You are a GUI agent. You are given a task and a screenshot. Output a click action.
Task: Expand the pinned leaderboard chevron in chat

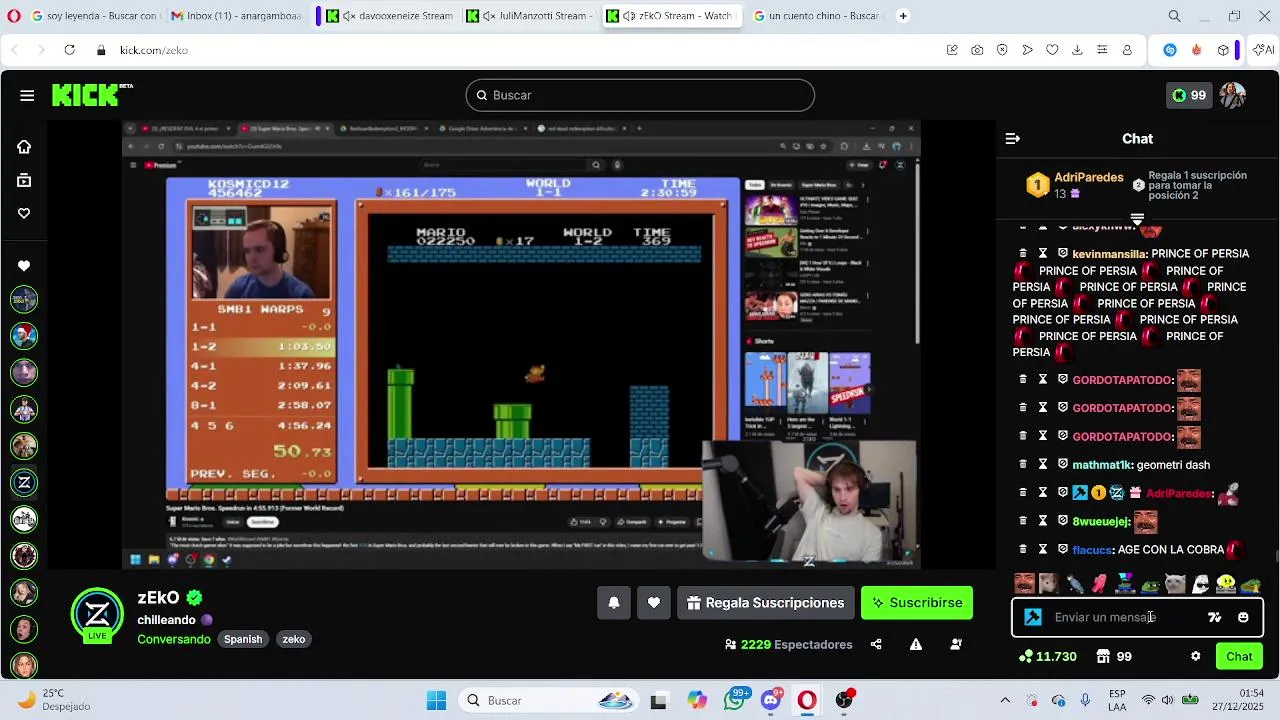(x=1137, y=219)
